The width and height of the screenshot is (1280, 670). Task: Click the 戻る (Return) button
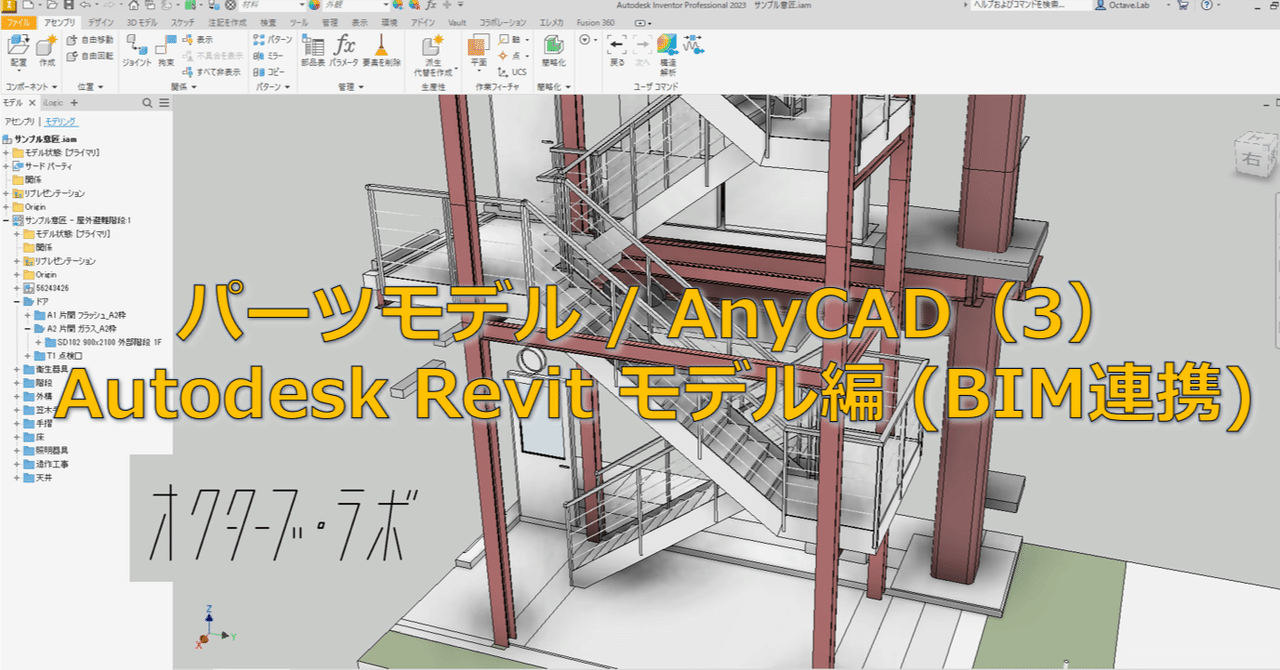coord(616,45)
